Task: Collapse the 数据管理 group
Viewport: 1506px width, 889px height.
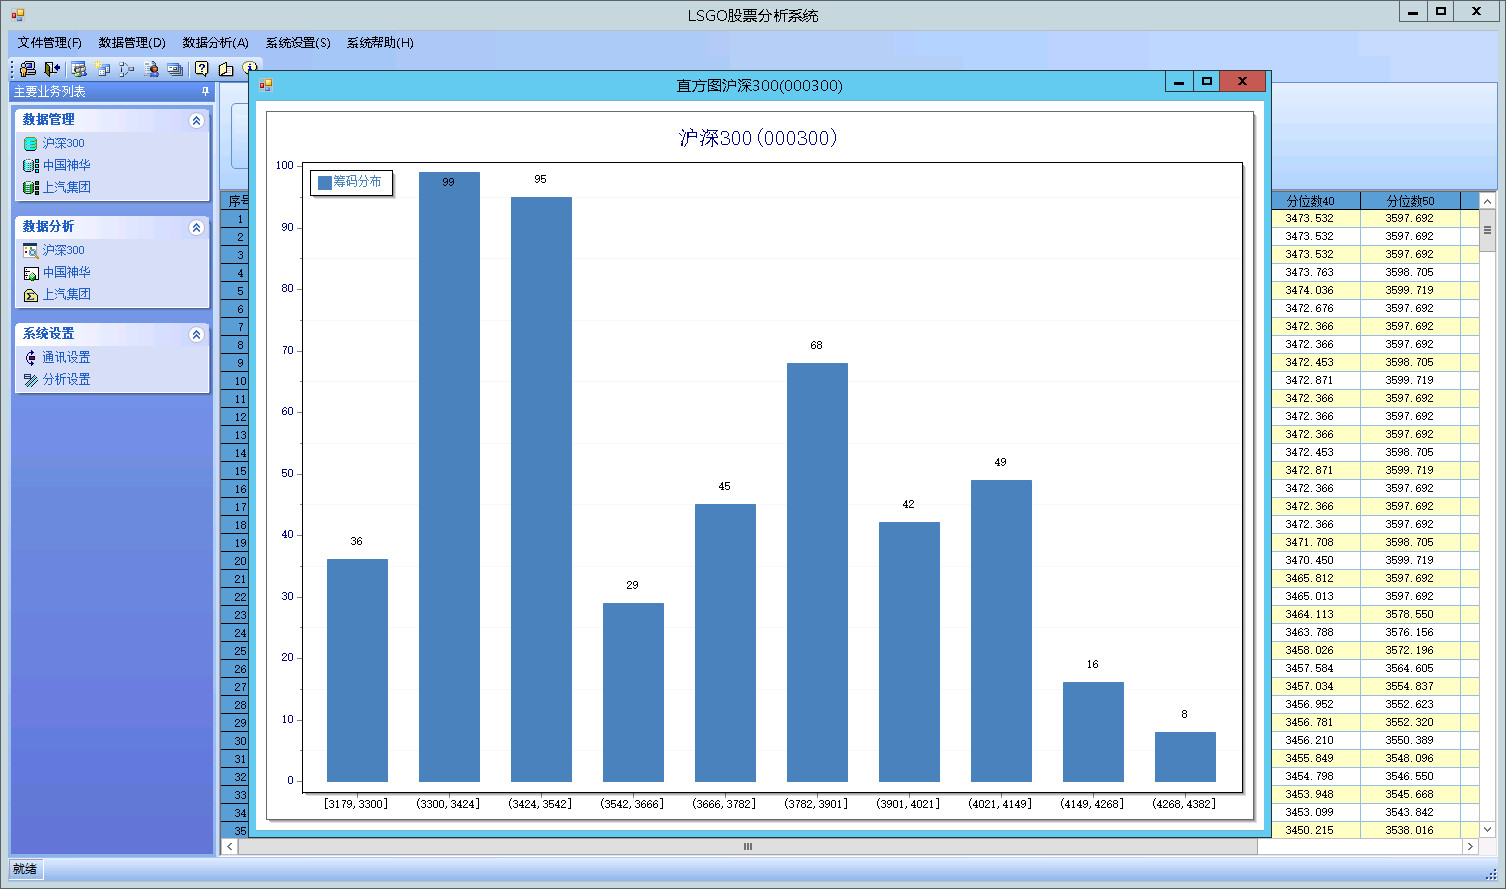Action: (196, 120)
